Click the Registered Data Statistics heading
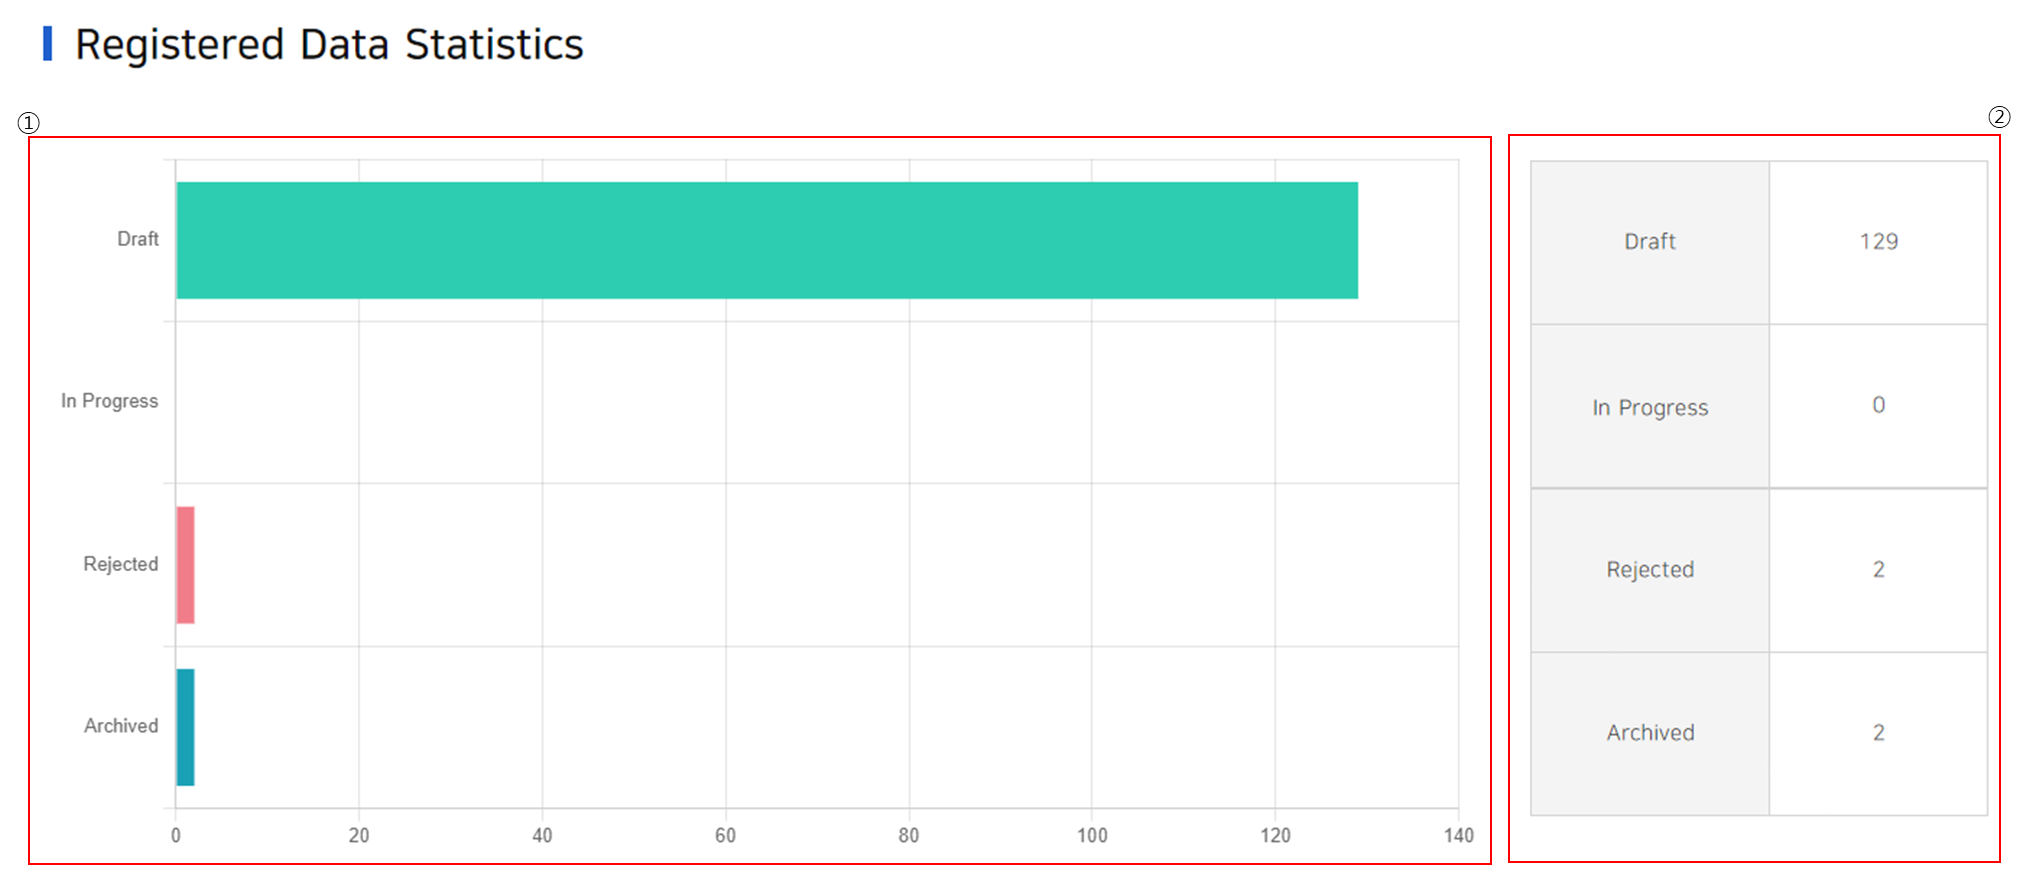Viewport: 2028px width, 887px height. click(329, 45)
